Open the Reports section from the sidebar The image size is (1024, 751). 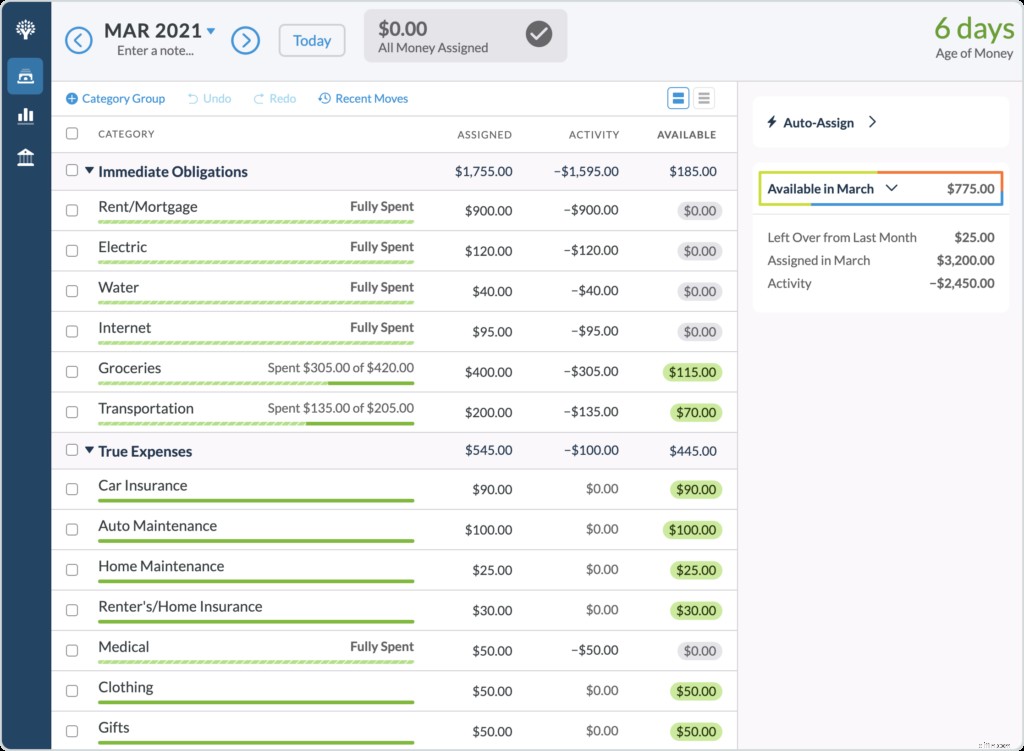25,115
